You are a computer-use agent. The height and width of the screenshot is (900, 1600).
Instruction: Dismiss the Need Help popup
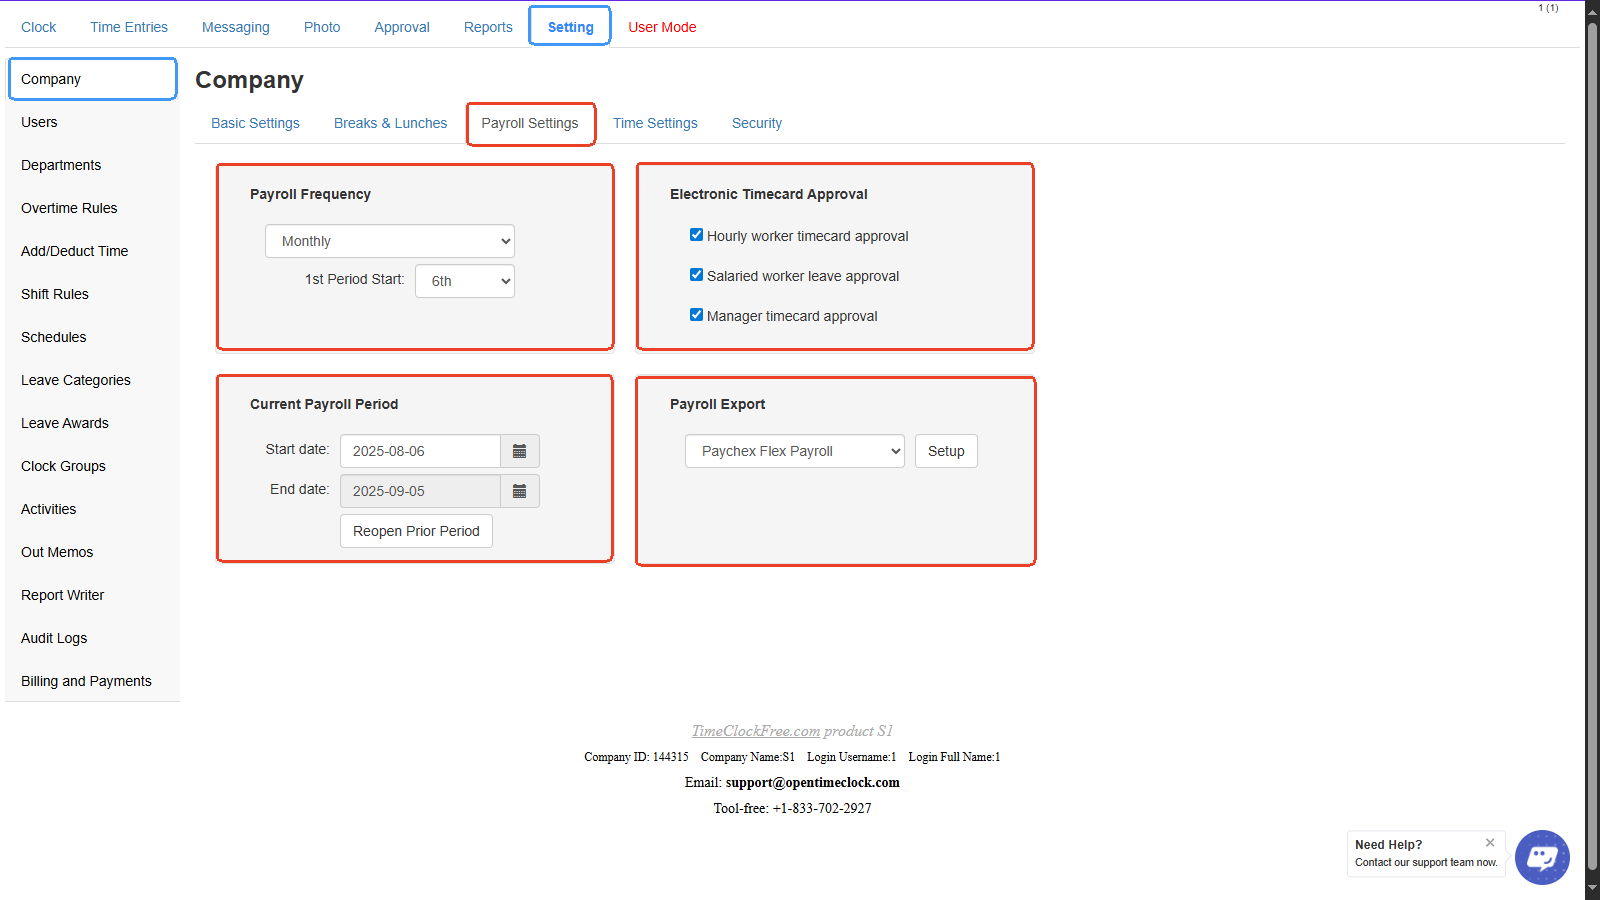pos(1489,843)
